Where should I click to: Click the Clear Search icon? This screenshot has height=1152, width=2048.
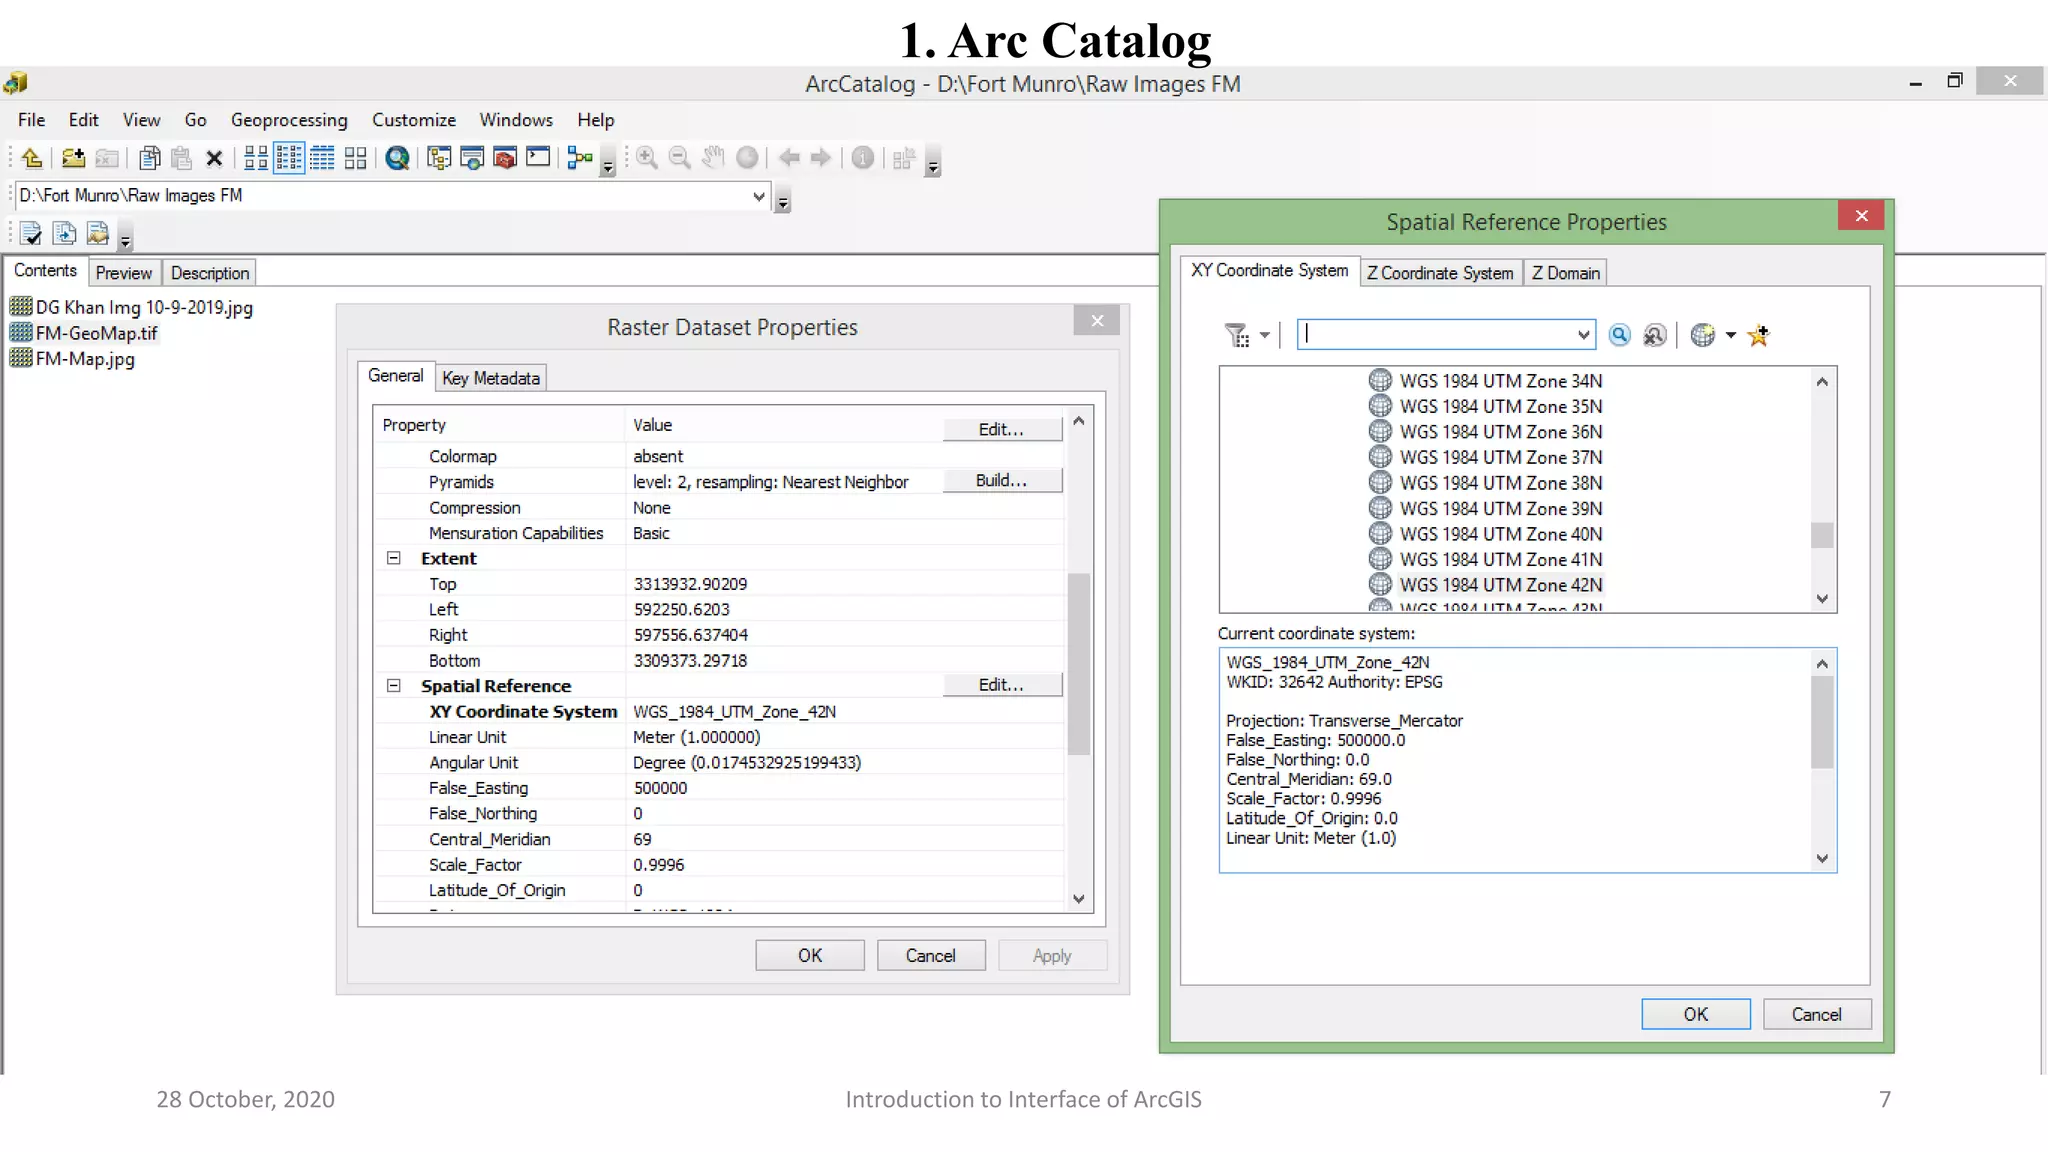click(1654, 335)
